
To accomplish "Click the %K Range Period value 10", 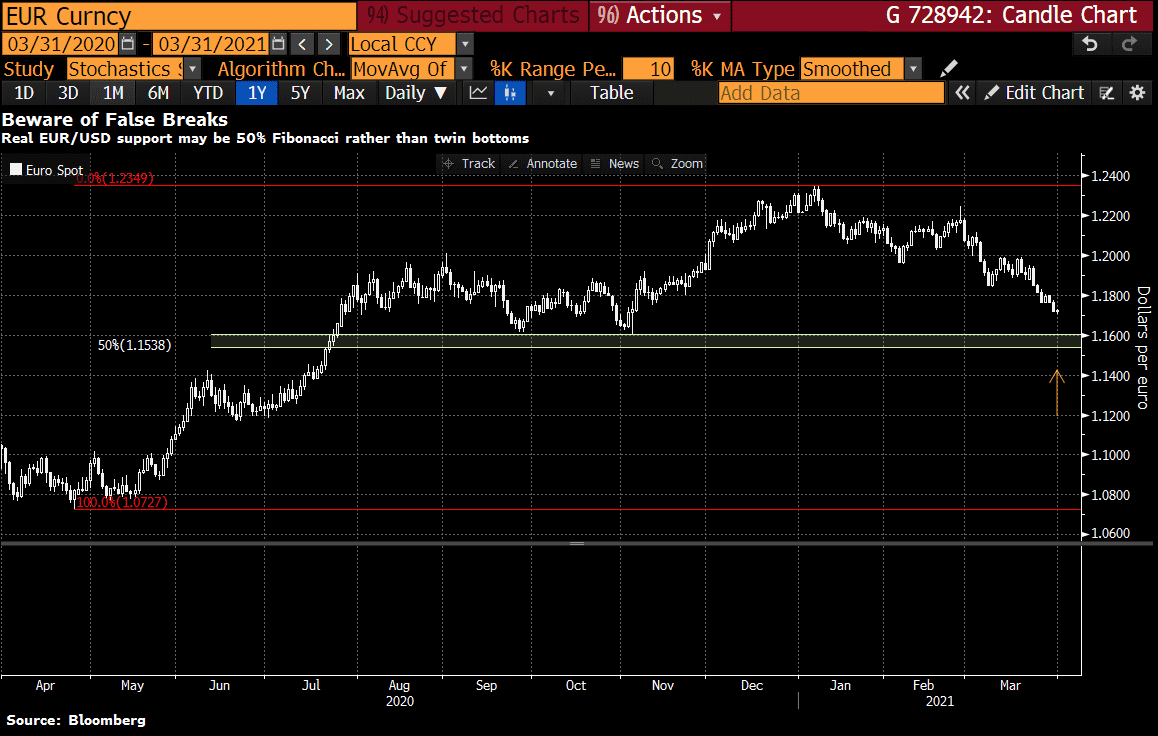I will point(648,69).
